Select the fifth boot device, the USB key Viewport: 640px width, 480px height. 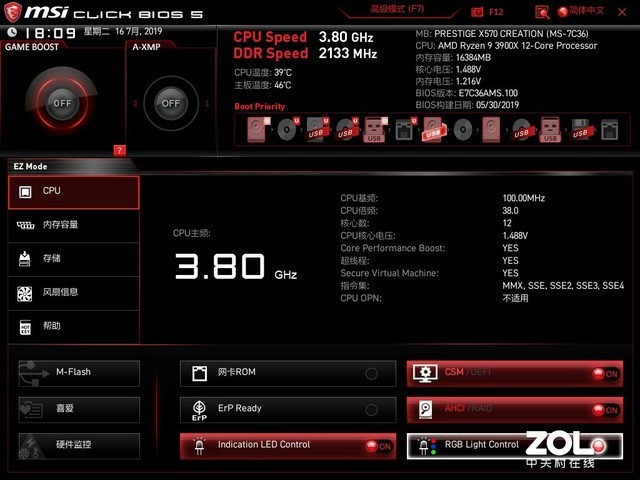click(375, 129)
